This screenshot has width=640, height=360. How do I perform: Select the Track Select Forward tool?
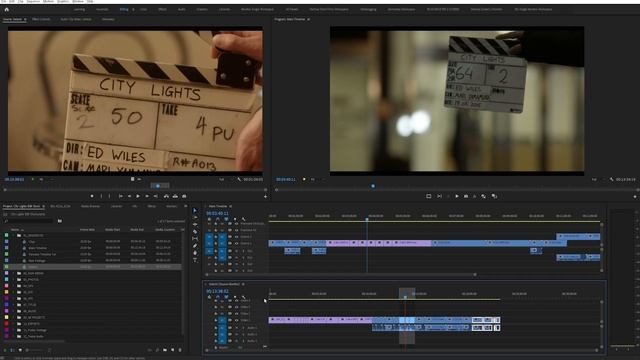click(195, 218)
